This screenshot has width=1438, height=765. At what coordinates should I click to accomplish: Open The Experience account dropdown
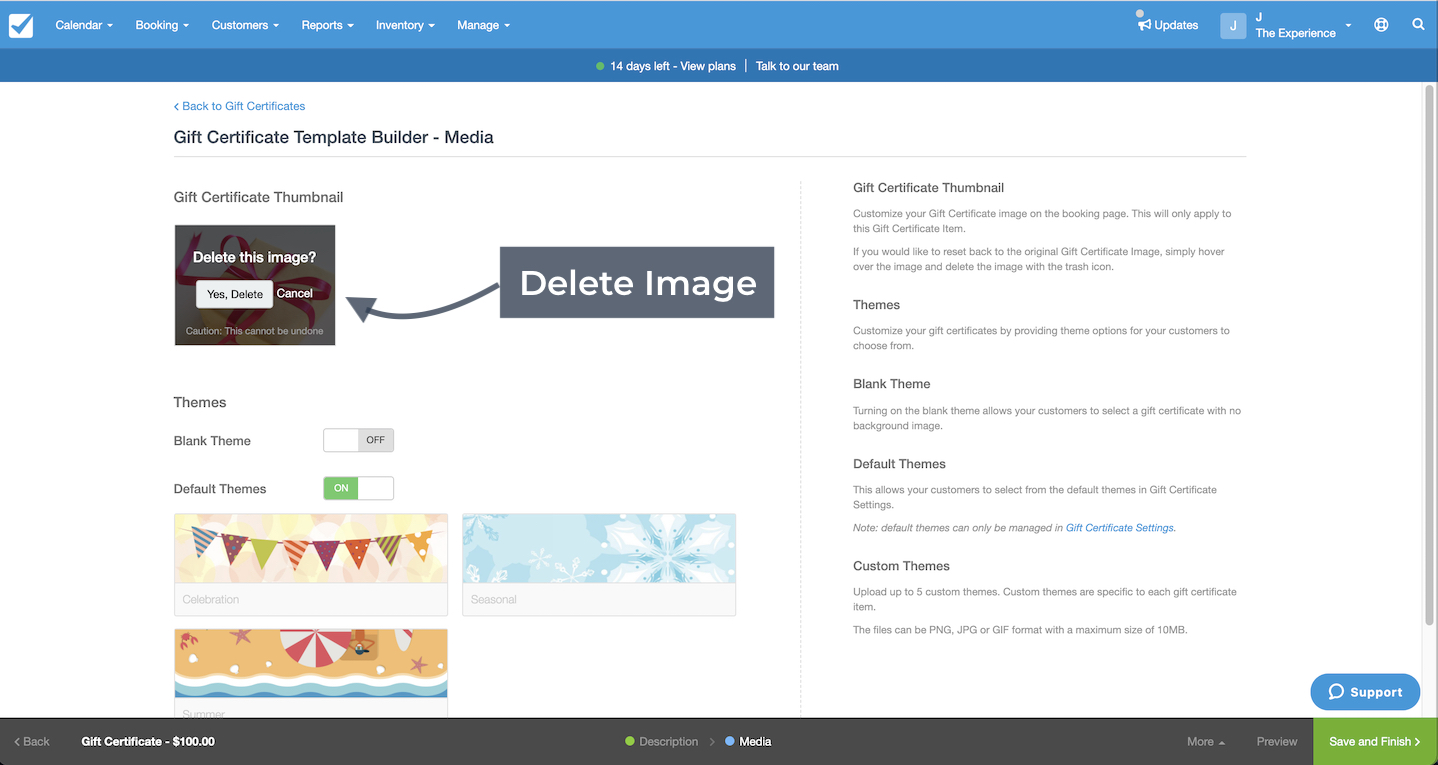[1303, 25]
